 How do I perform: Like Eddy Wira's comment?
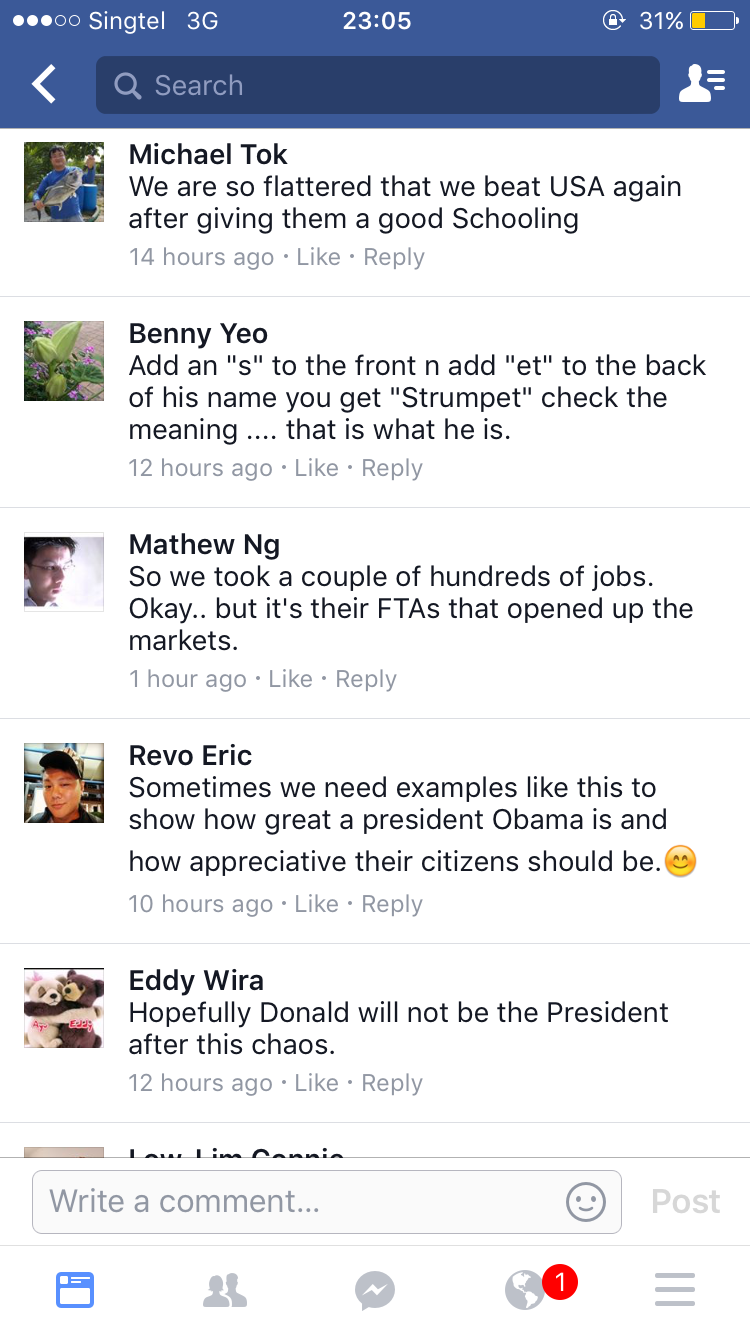[x=317, y=1083]
